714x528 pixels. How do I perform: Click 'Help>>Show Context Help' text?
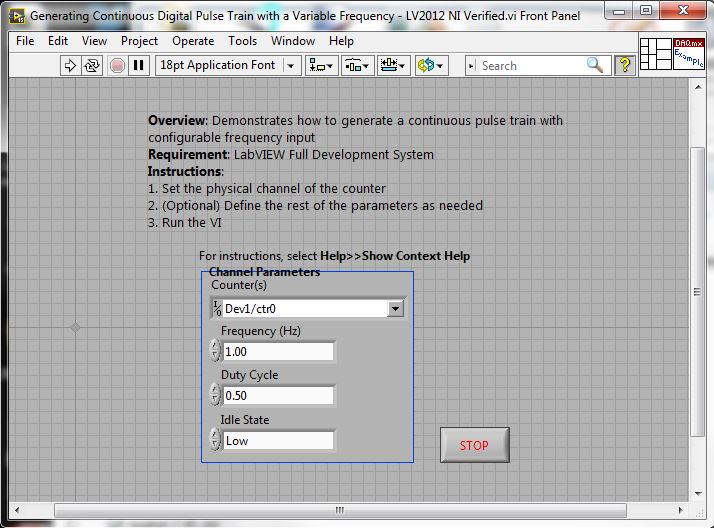pos(395,256)
